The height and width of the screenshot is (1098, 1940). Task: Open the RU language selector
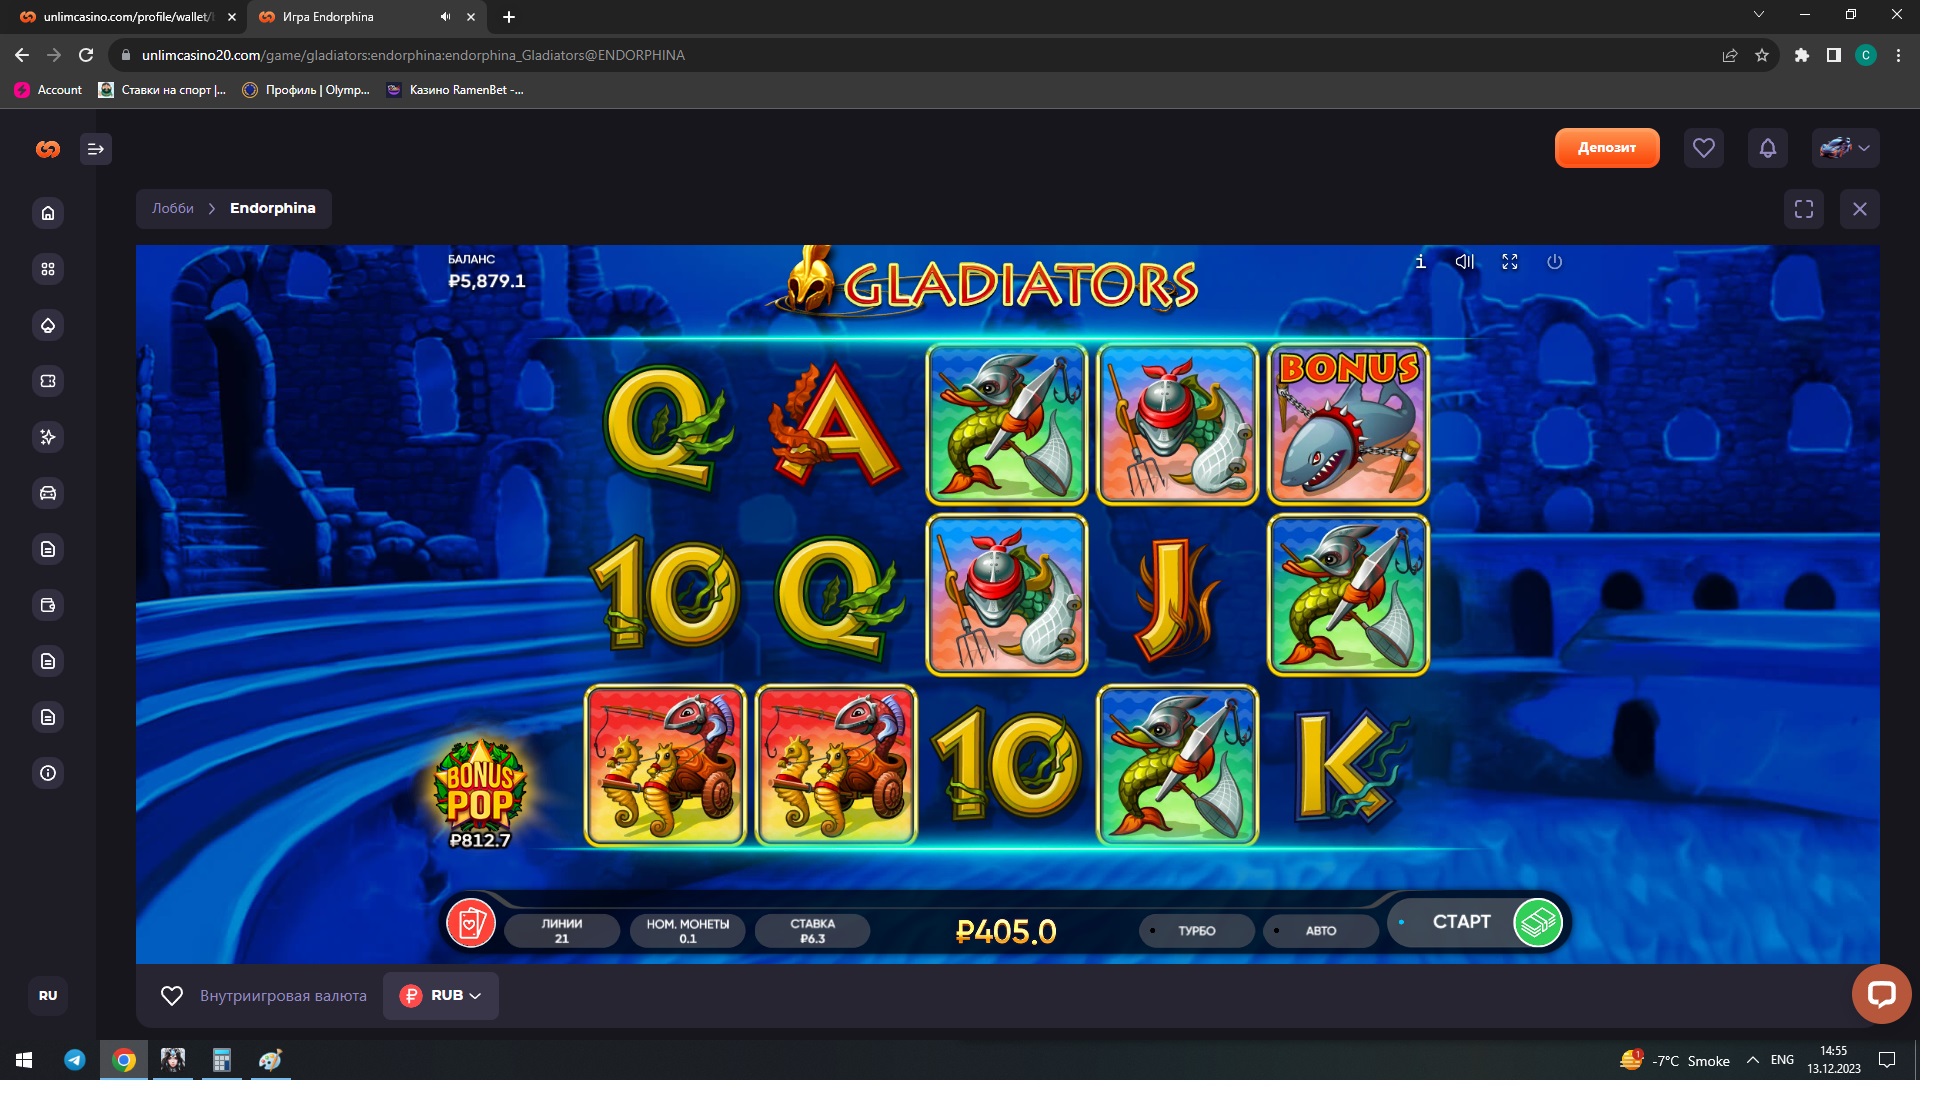[x=48, y=995]
